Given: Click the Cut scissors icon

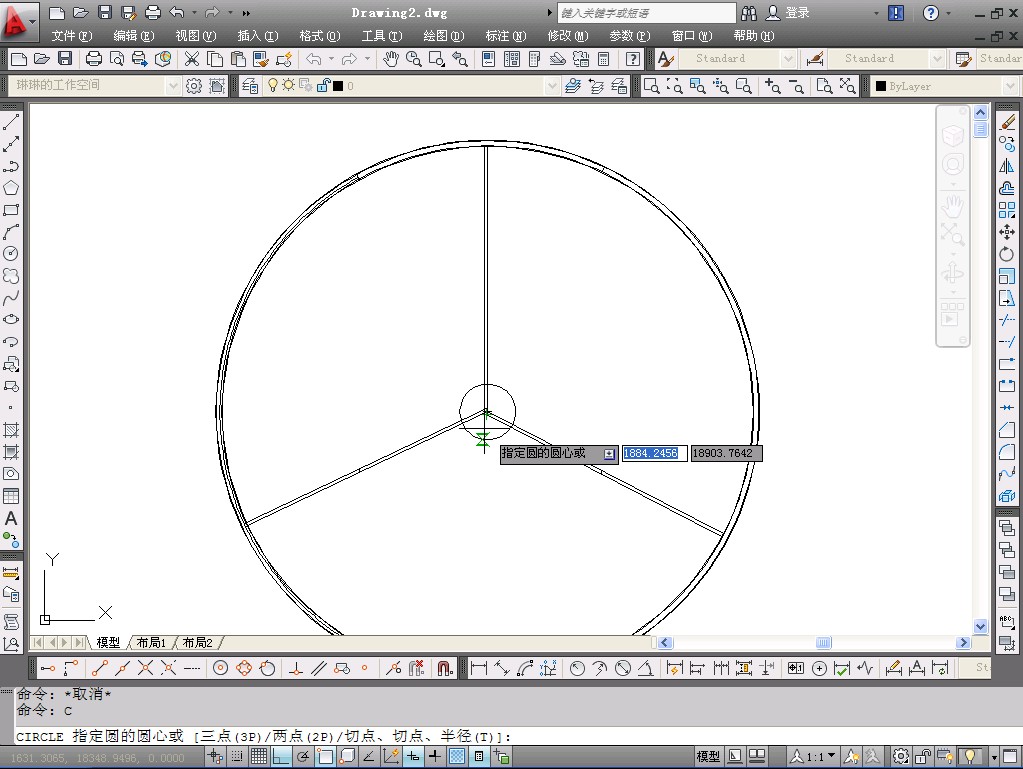Looking at the screenshot, I should 191,59.
